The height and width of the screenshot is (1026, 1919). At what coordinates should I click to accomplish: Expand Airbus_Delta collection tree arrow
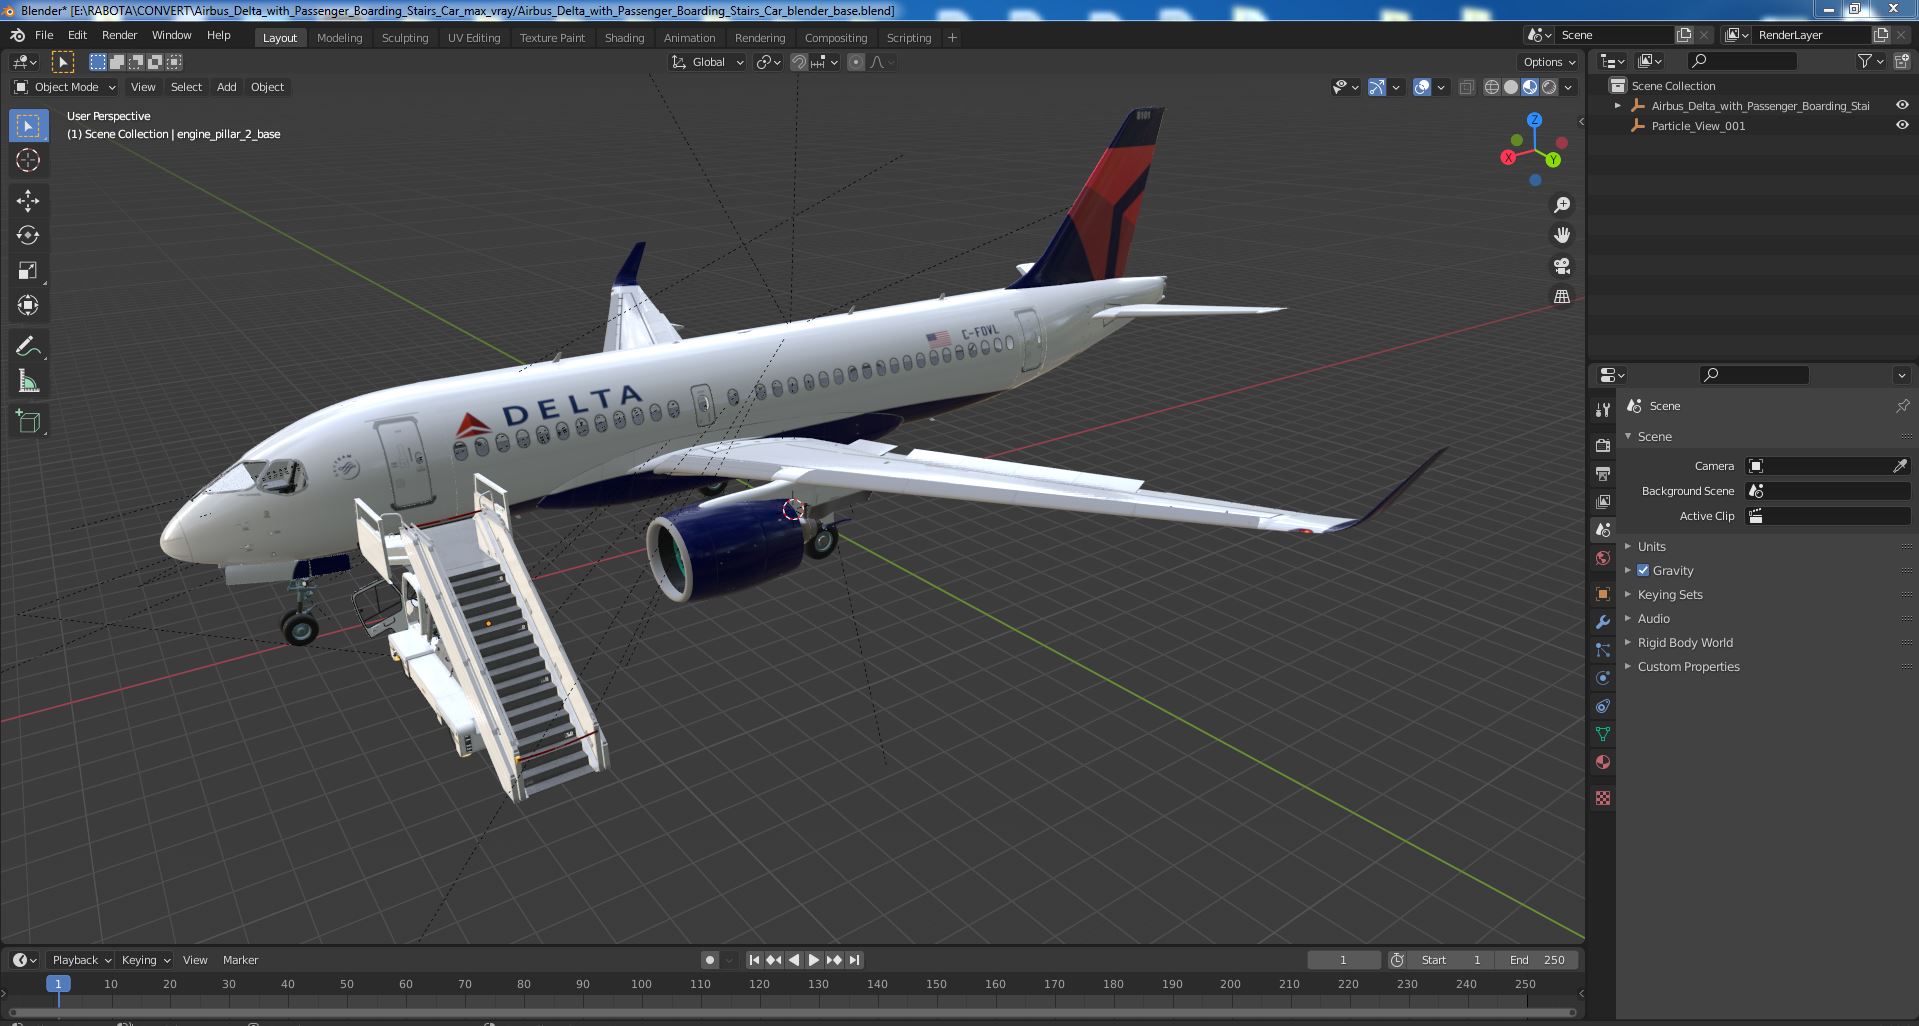coord(1618,105)
